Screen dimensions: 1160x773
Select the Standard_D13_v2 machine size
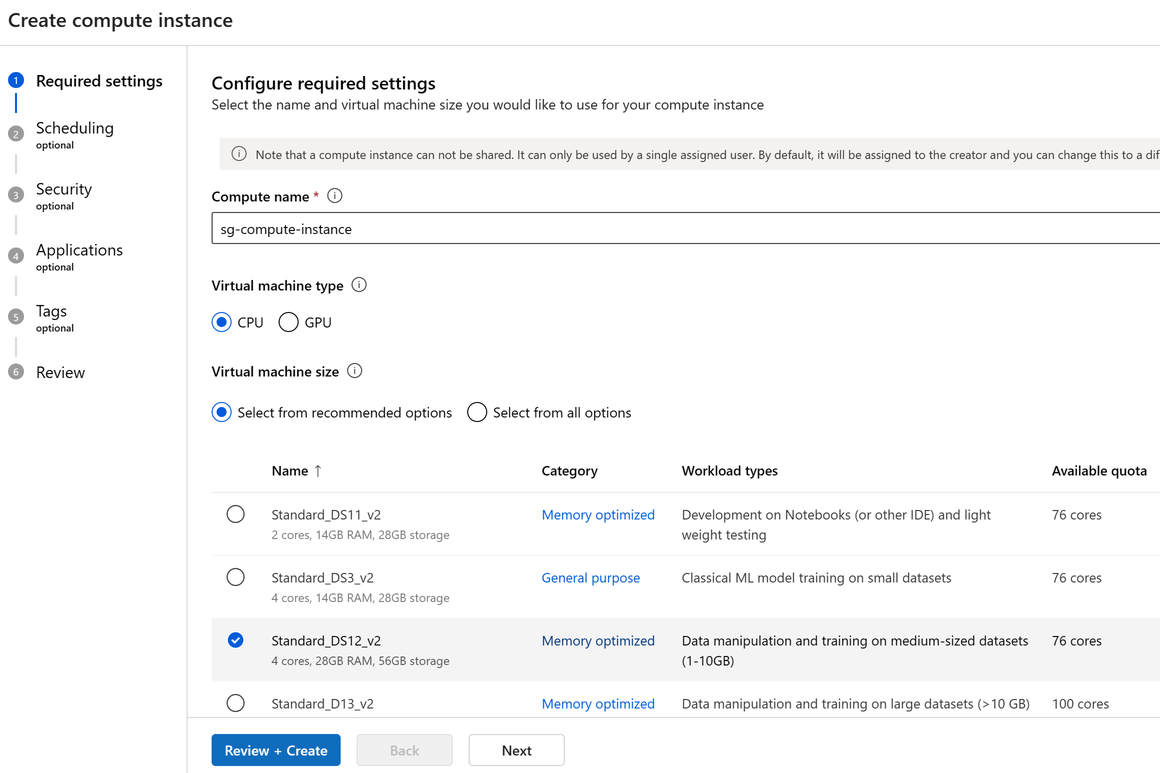coord(235,703)
